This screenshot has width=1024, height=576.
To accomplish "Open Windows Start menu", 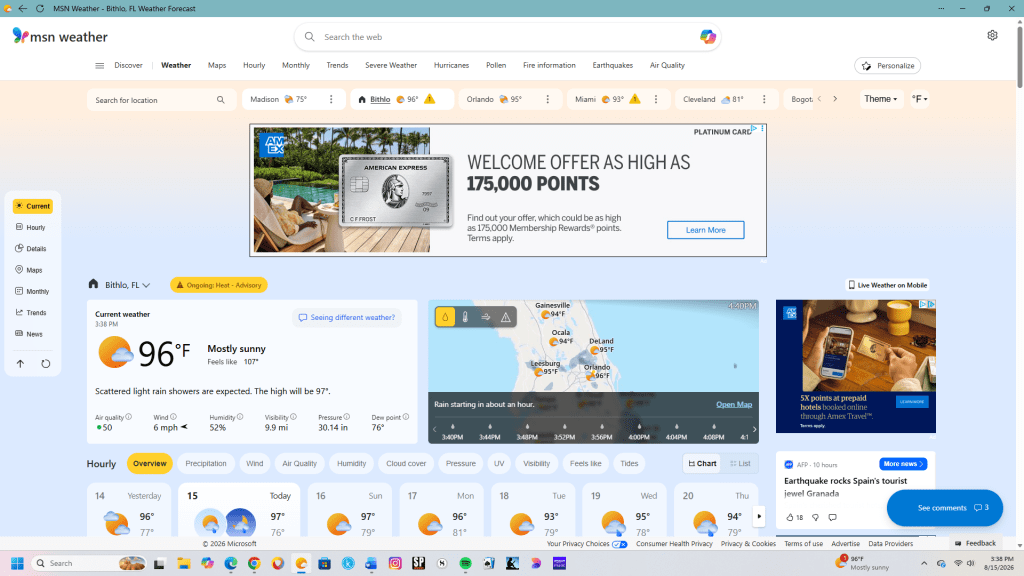I will coord(18,563).
